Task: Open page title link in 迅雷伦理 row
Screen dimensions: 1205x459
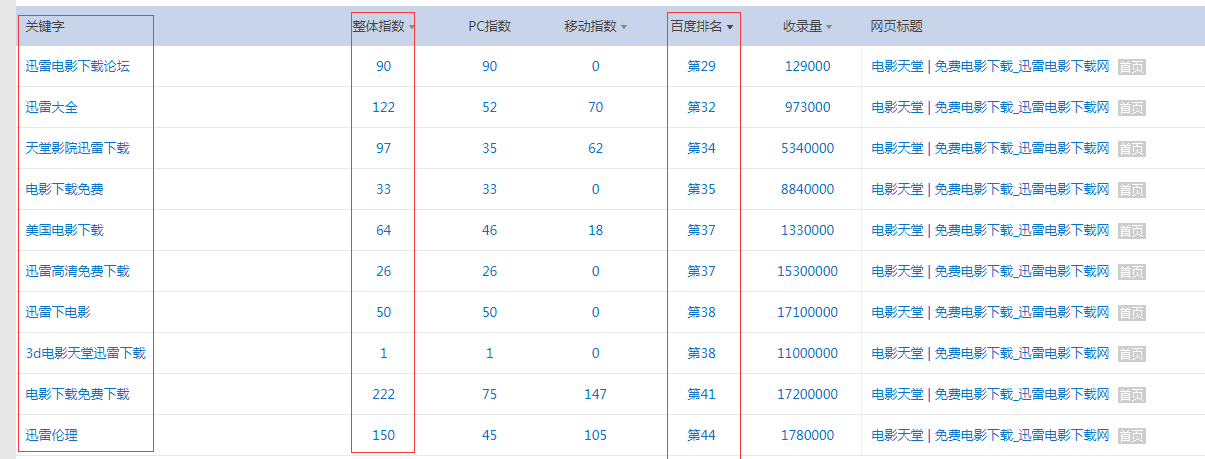Action: (990, 435)
